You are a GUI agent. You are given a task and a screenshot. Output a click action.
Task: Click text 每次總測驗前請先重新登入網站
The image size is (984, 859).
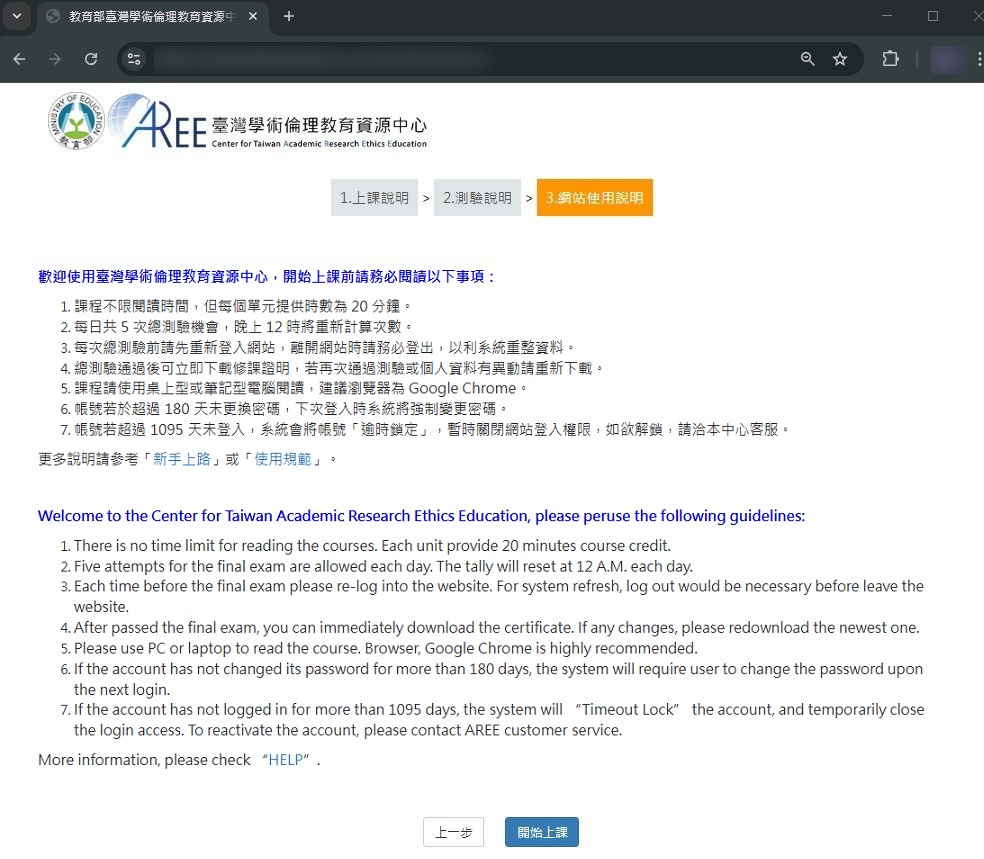coord(174,348)
